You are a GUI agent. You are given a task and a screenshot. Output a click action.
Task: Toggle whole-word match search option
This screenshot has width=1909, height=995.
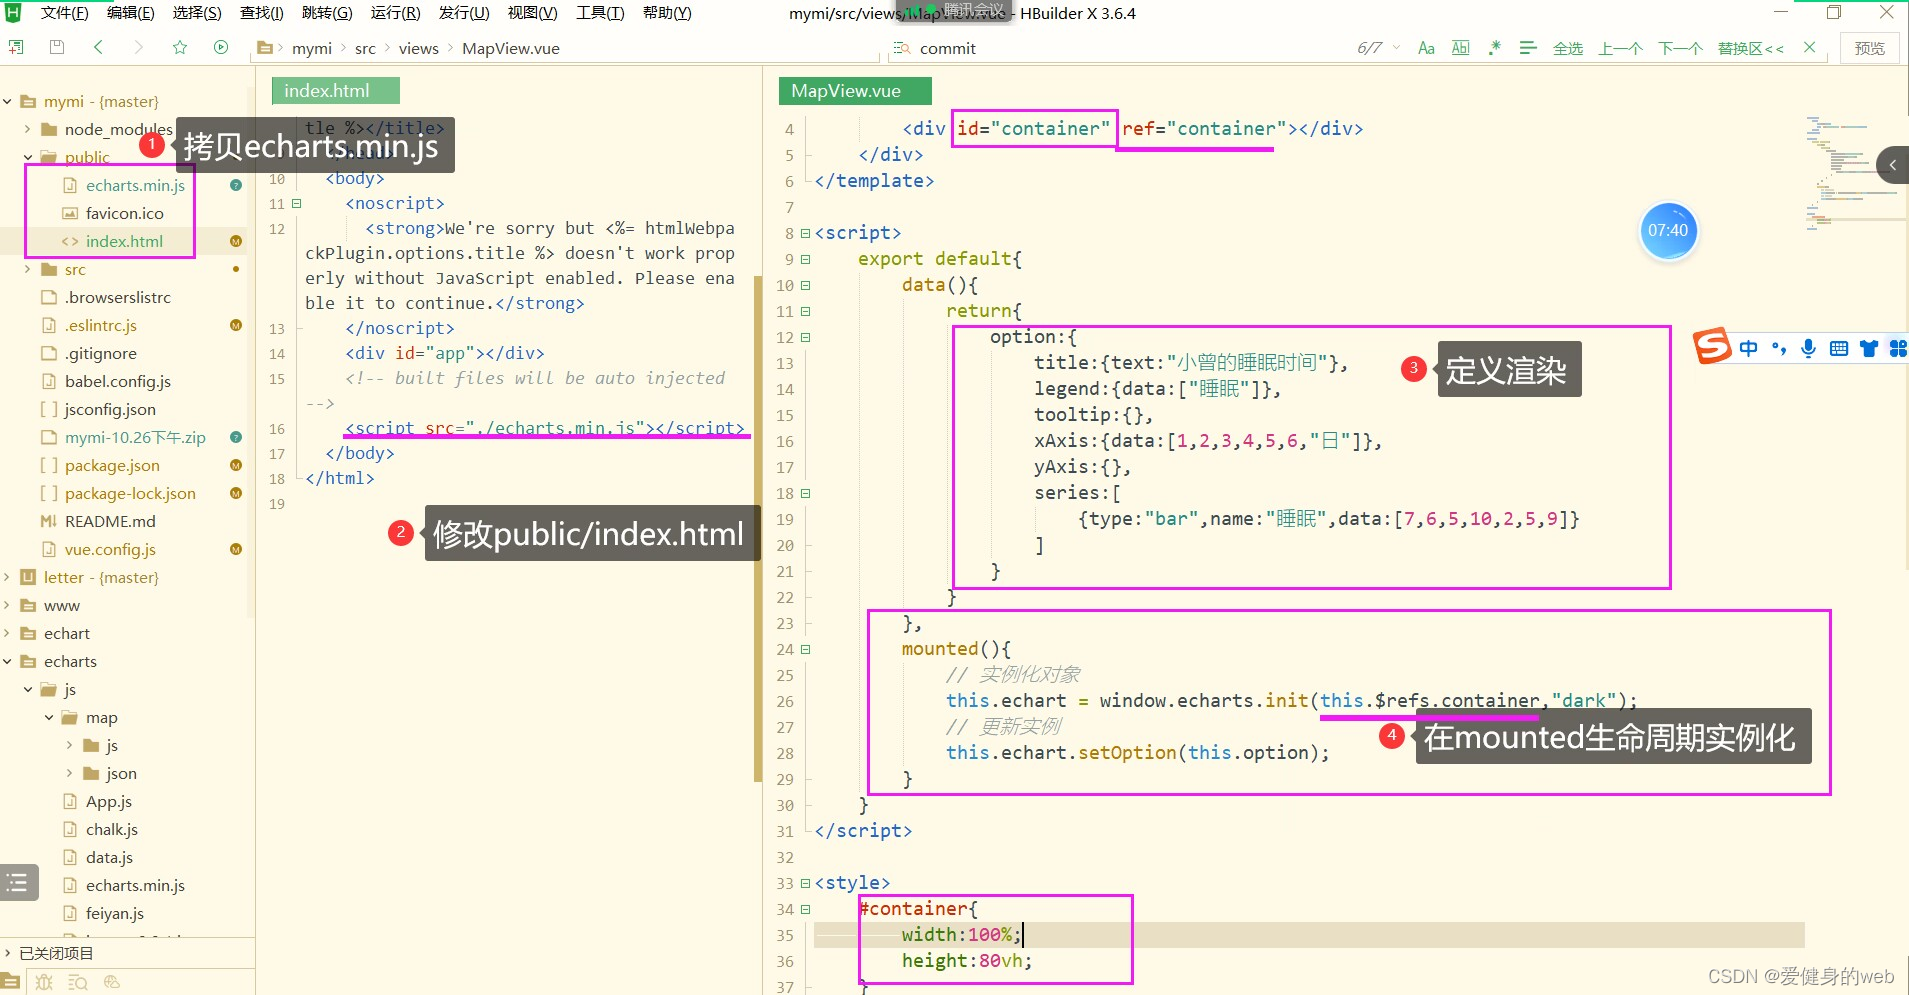click(x=1461, y=48)
